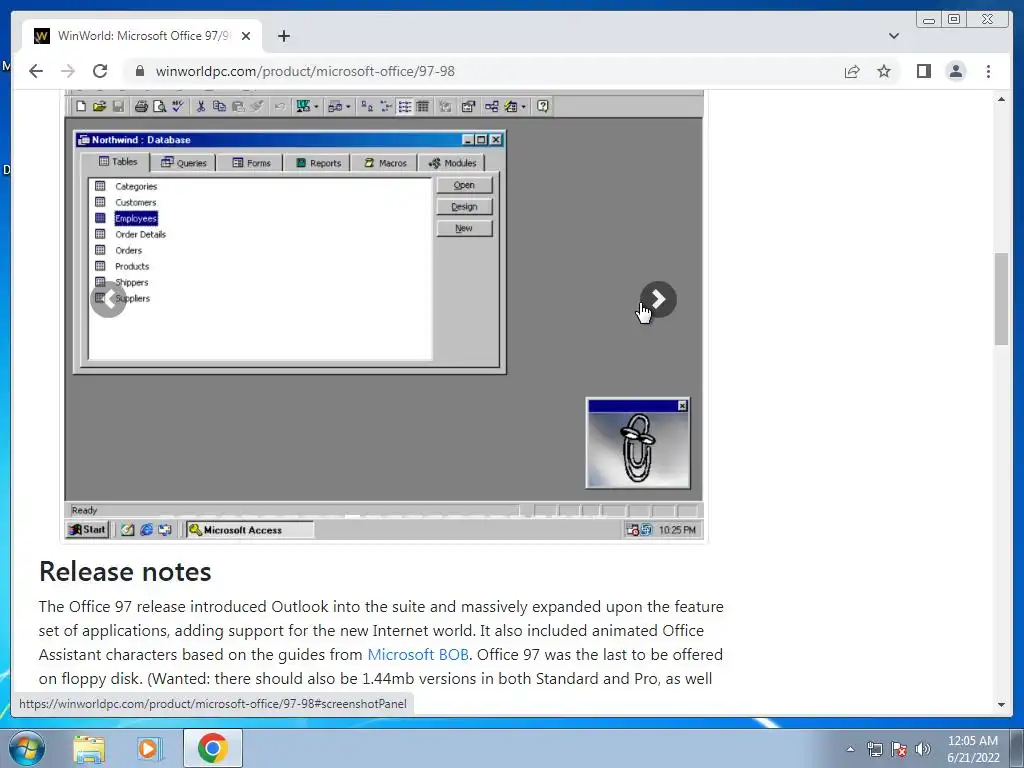Reload the page with the refresh icon
The width and height of the screenshot is (1024, 768).
(100, 71)
